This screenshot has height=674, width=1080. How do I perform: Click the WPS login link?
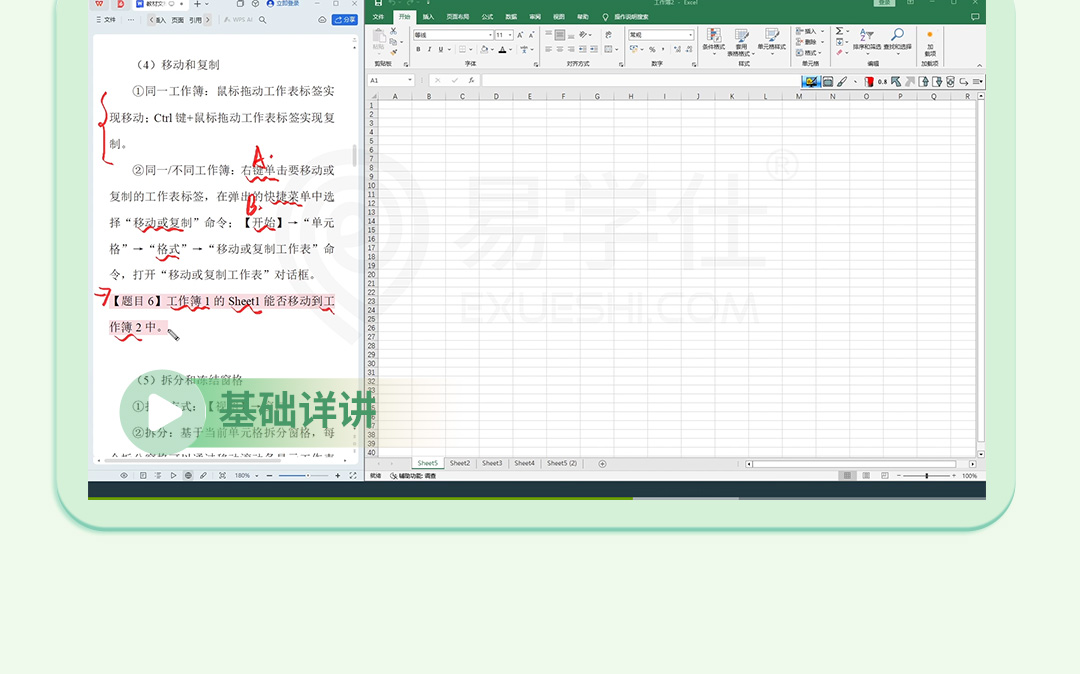tap(284, 3)
